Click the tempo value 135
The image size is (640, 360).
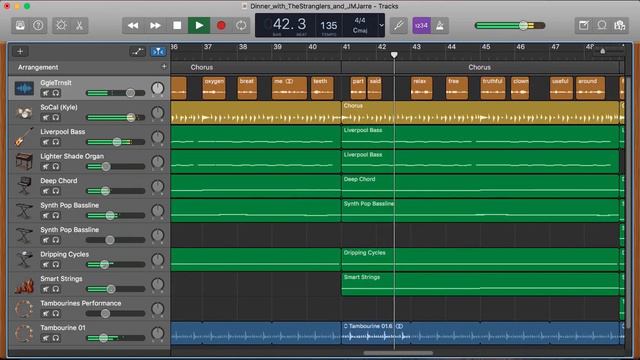coord(329,26)
